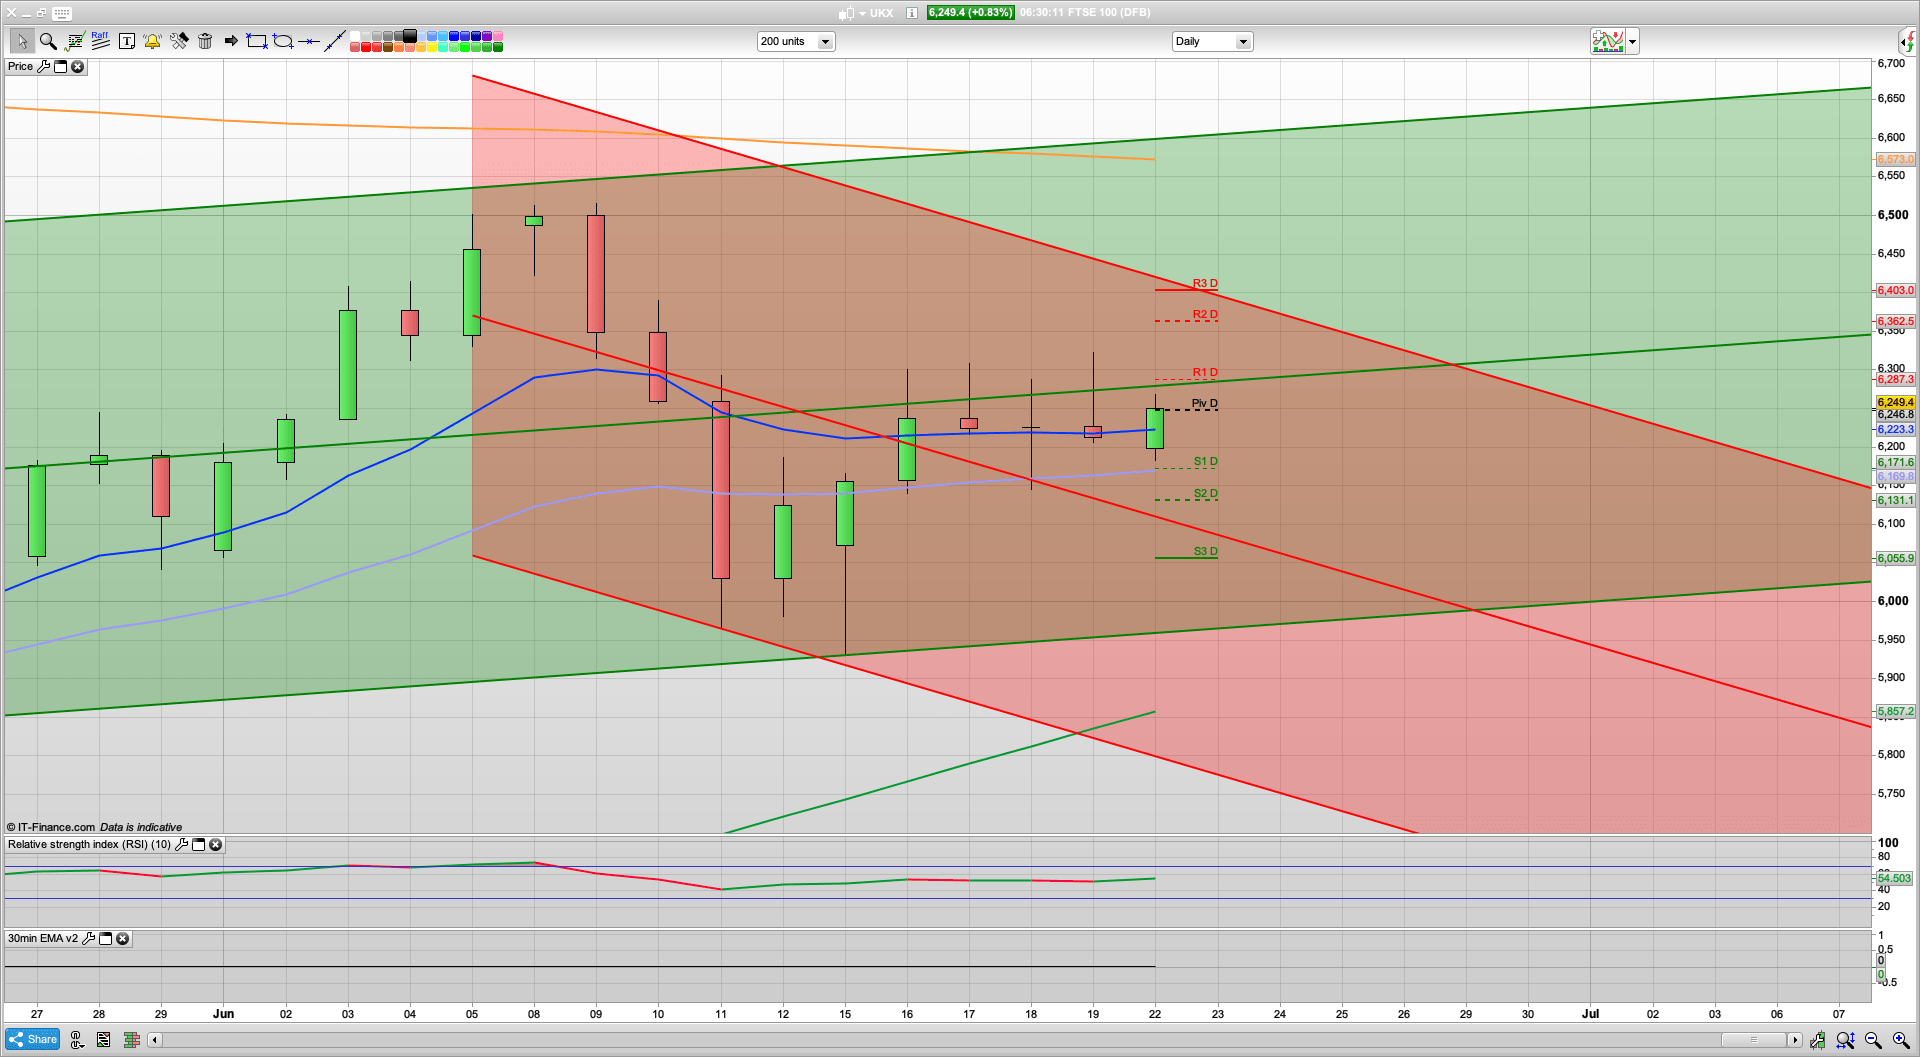Select the rectangle drawing tool
The height and width of the screenshot is (1057, 1920).
pyautogui.click(x=257, y=41)
